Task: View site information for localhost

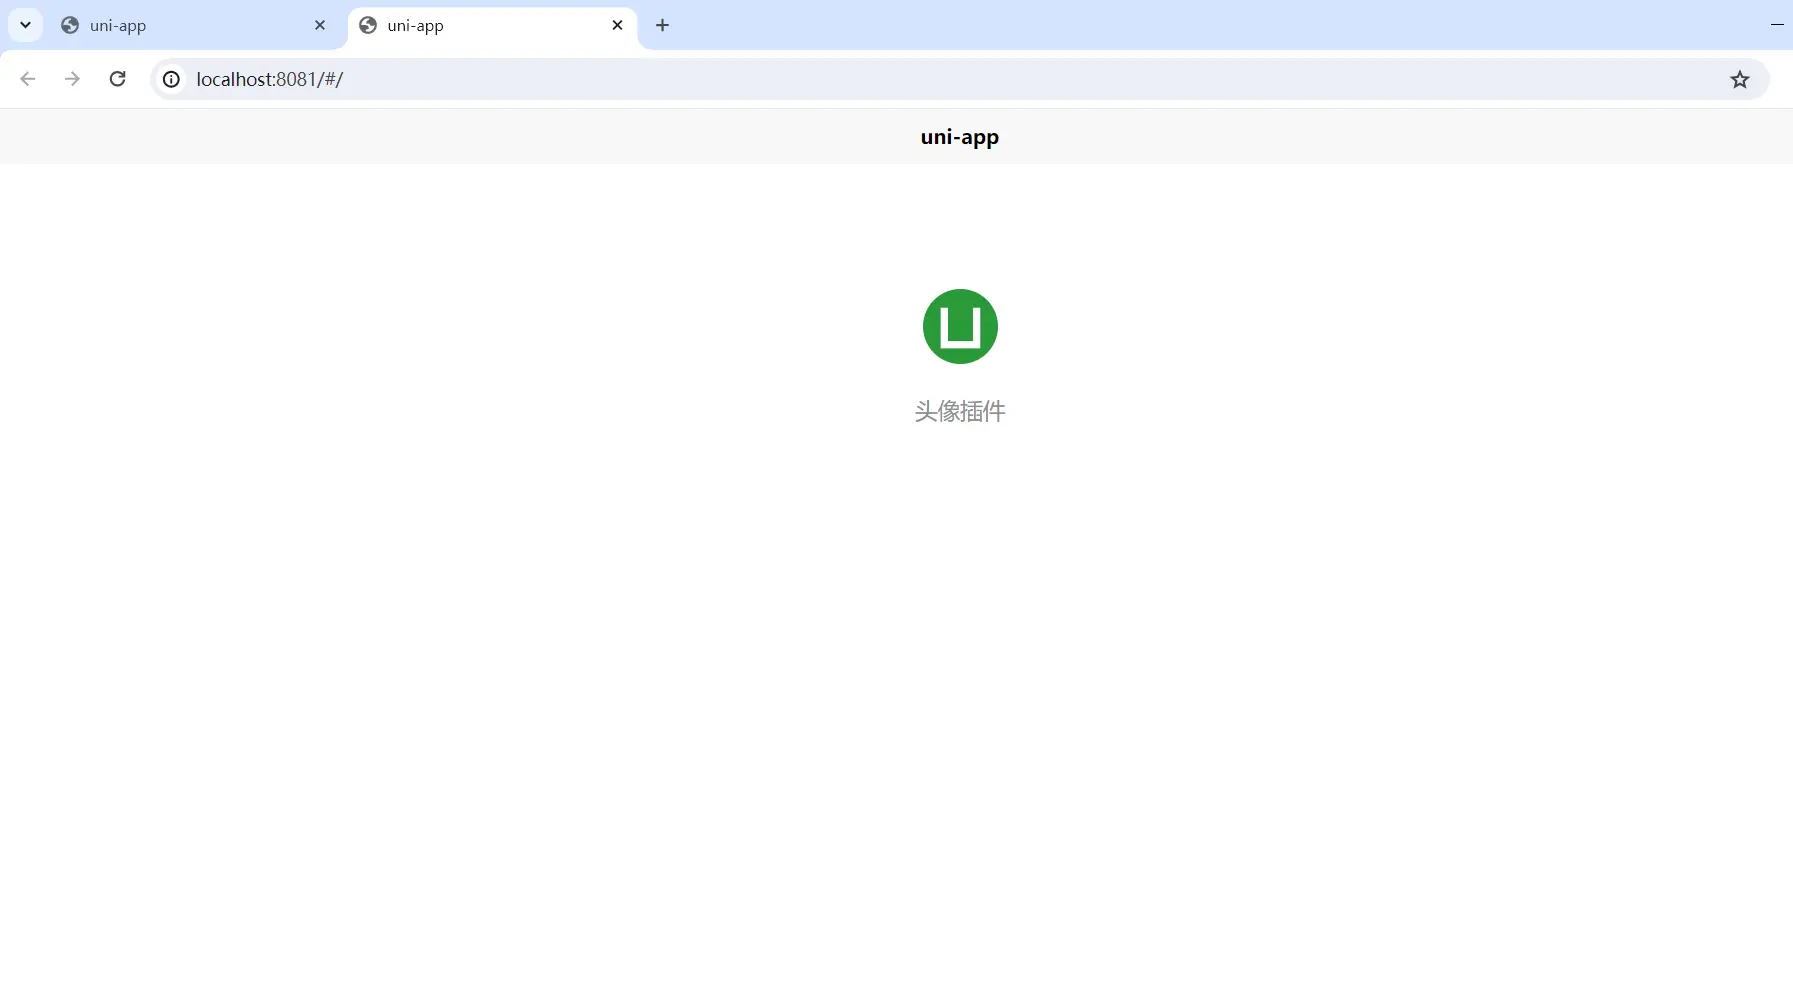Action: [x=172, y=79]
